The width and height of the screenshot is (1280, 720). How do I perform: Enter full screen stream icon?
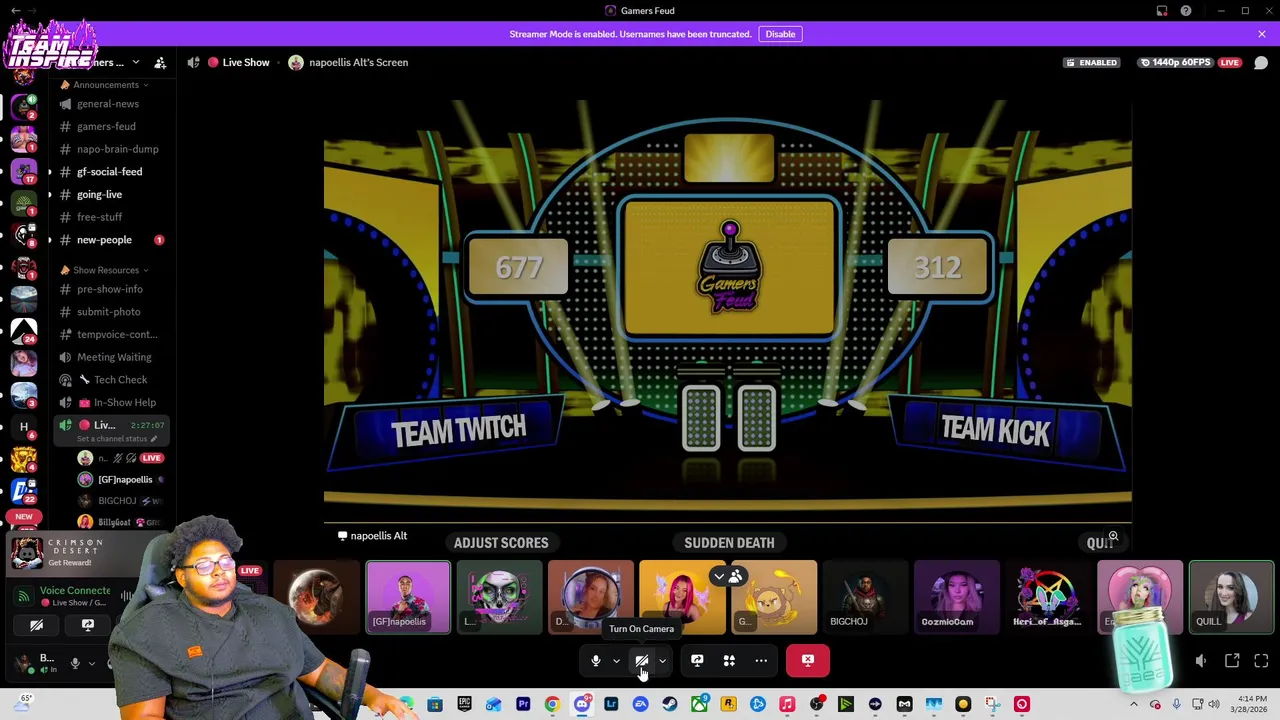(x=1261, y=661)
